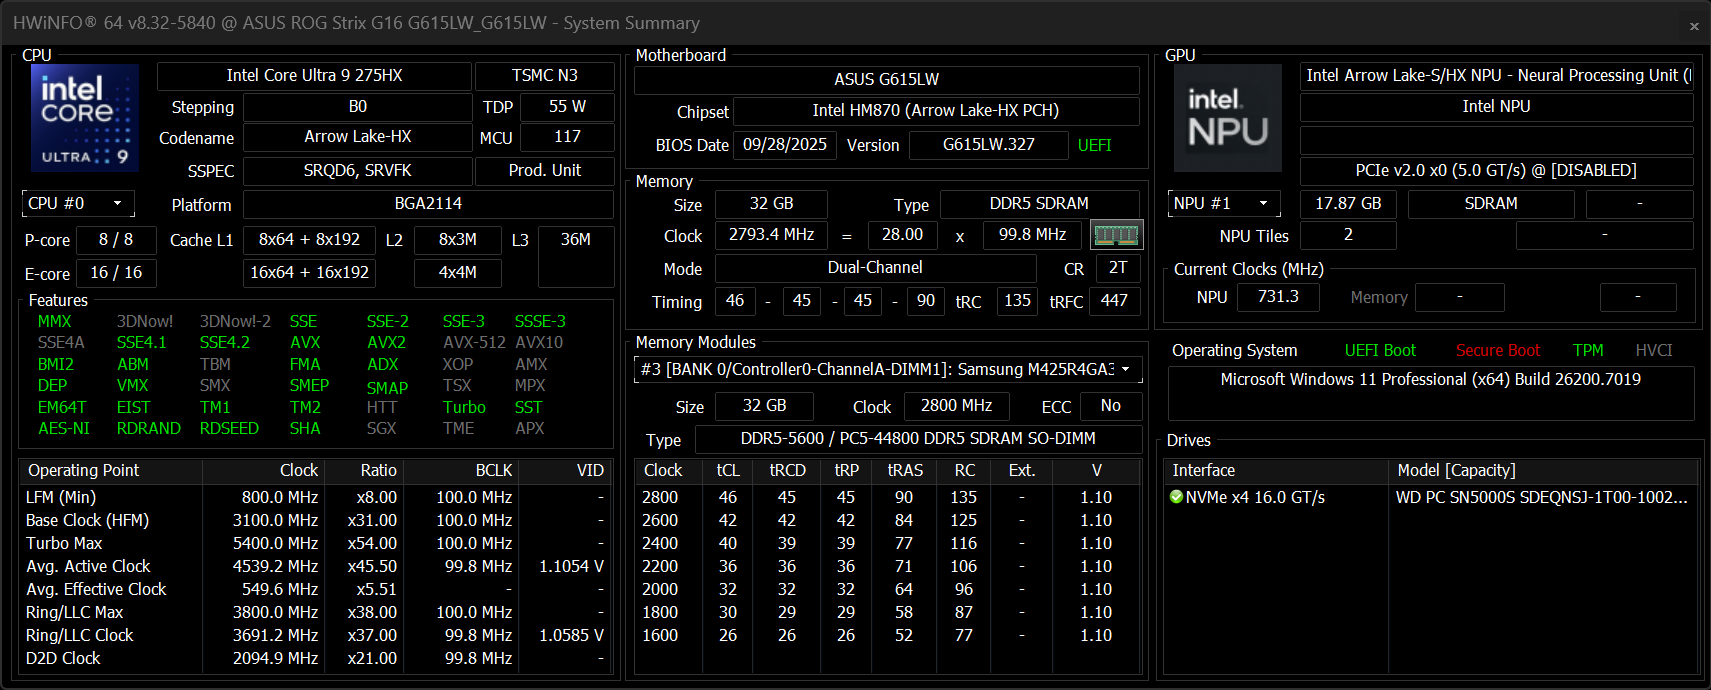Click the 2T command rate field
Screen dimensions: 1711x690
tap(1118, 268)
